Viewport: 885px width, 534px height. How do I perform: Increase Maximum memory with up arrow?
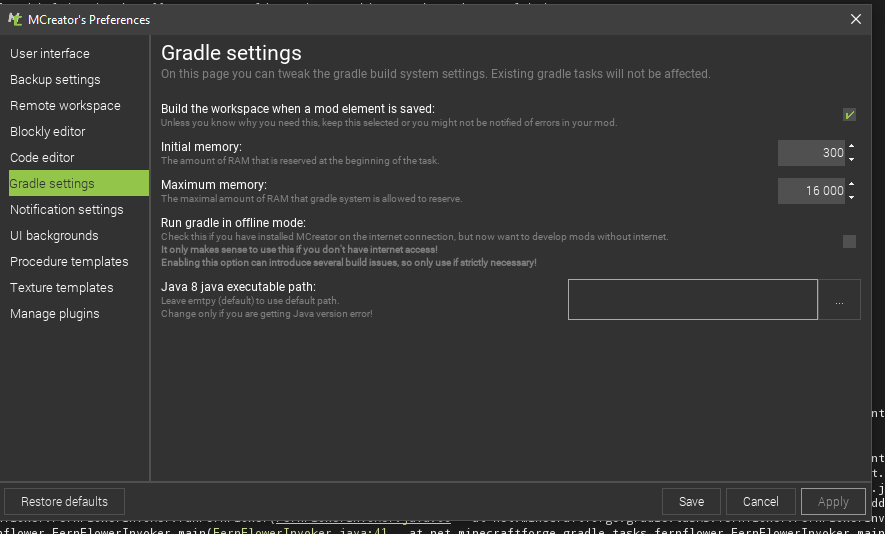tap(851, 184)
